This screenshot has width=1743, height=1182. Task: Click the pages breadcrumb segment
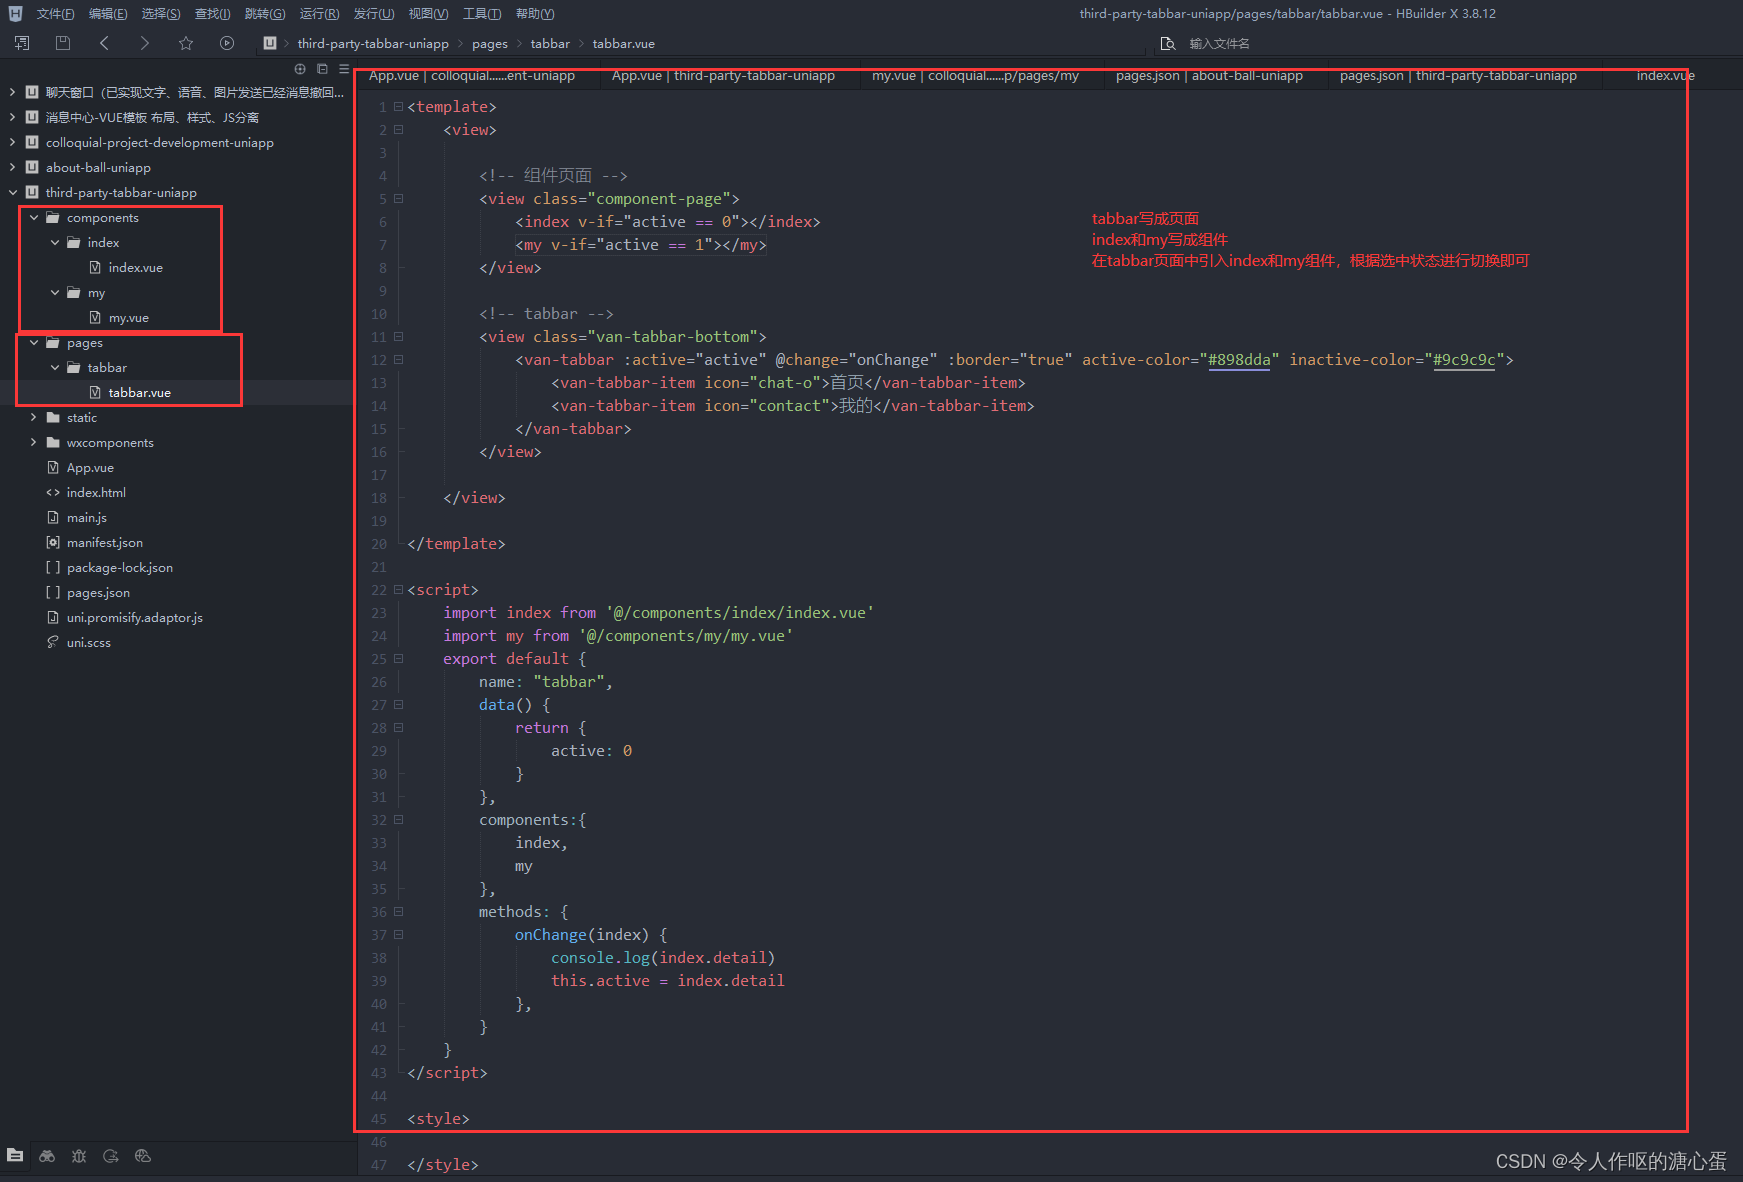click(x=490, y=44)
